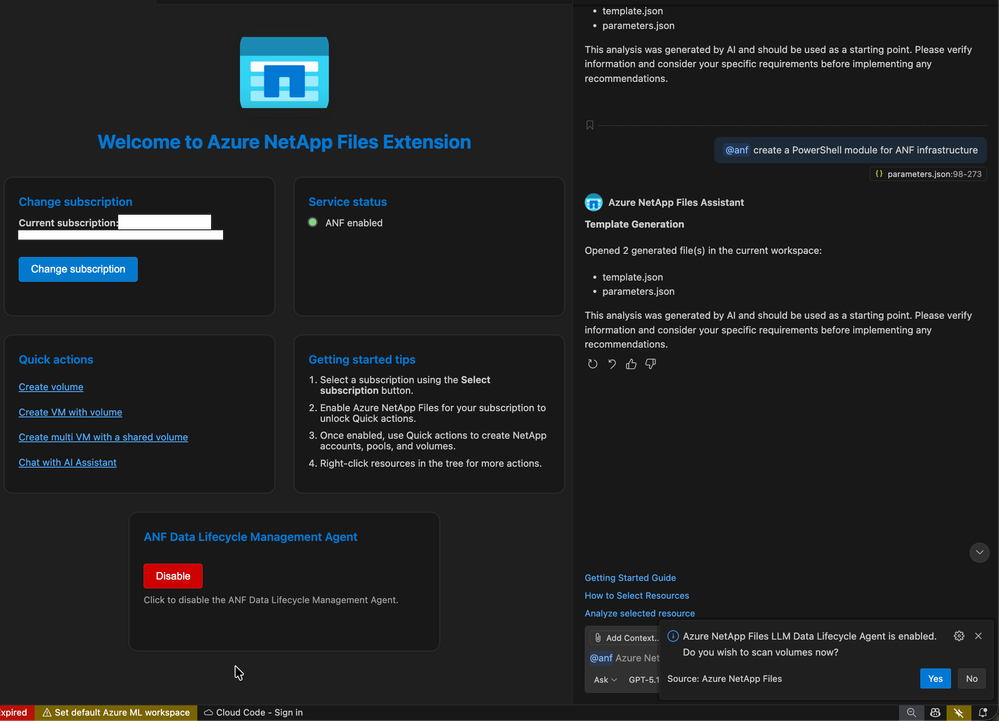
Task: Click the Azure NetApp Files logo
Action: coord(284,72)
